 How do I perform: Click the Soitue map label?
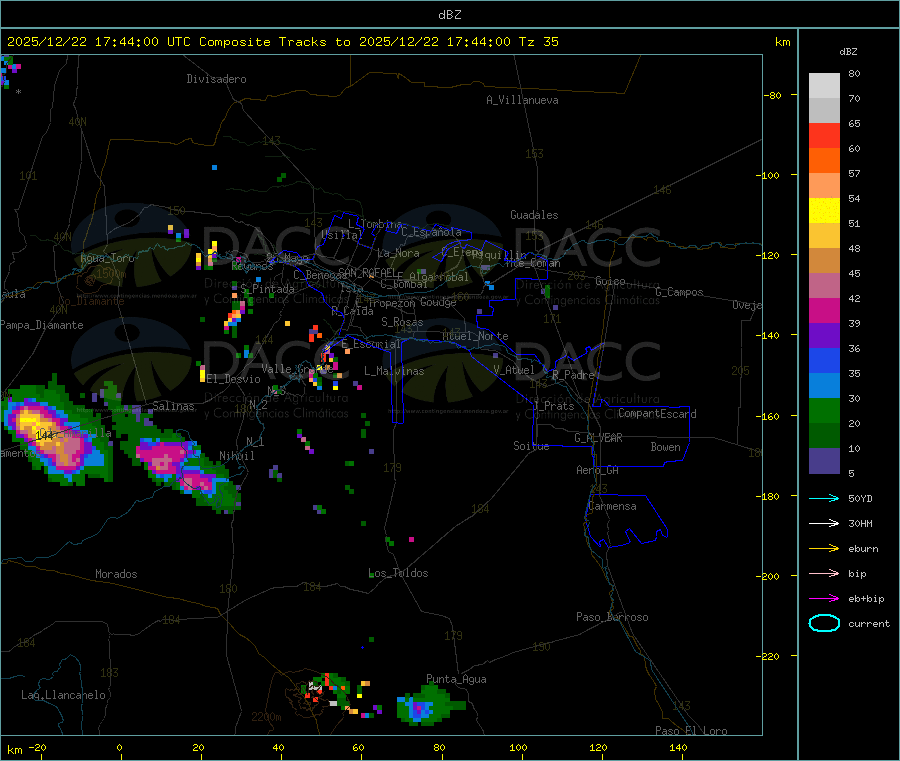click(x=531, y=446)
